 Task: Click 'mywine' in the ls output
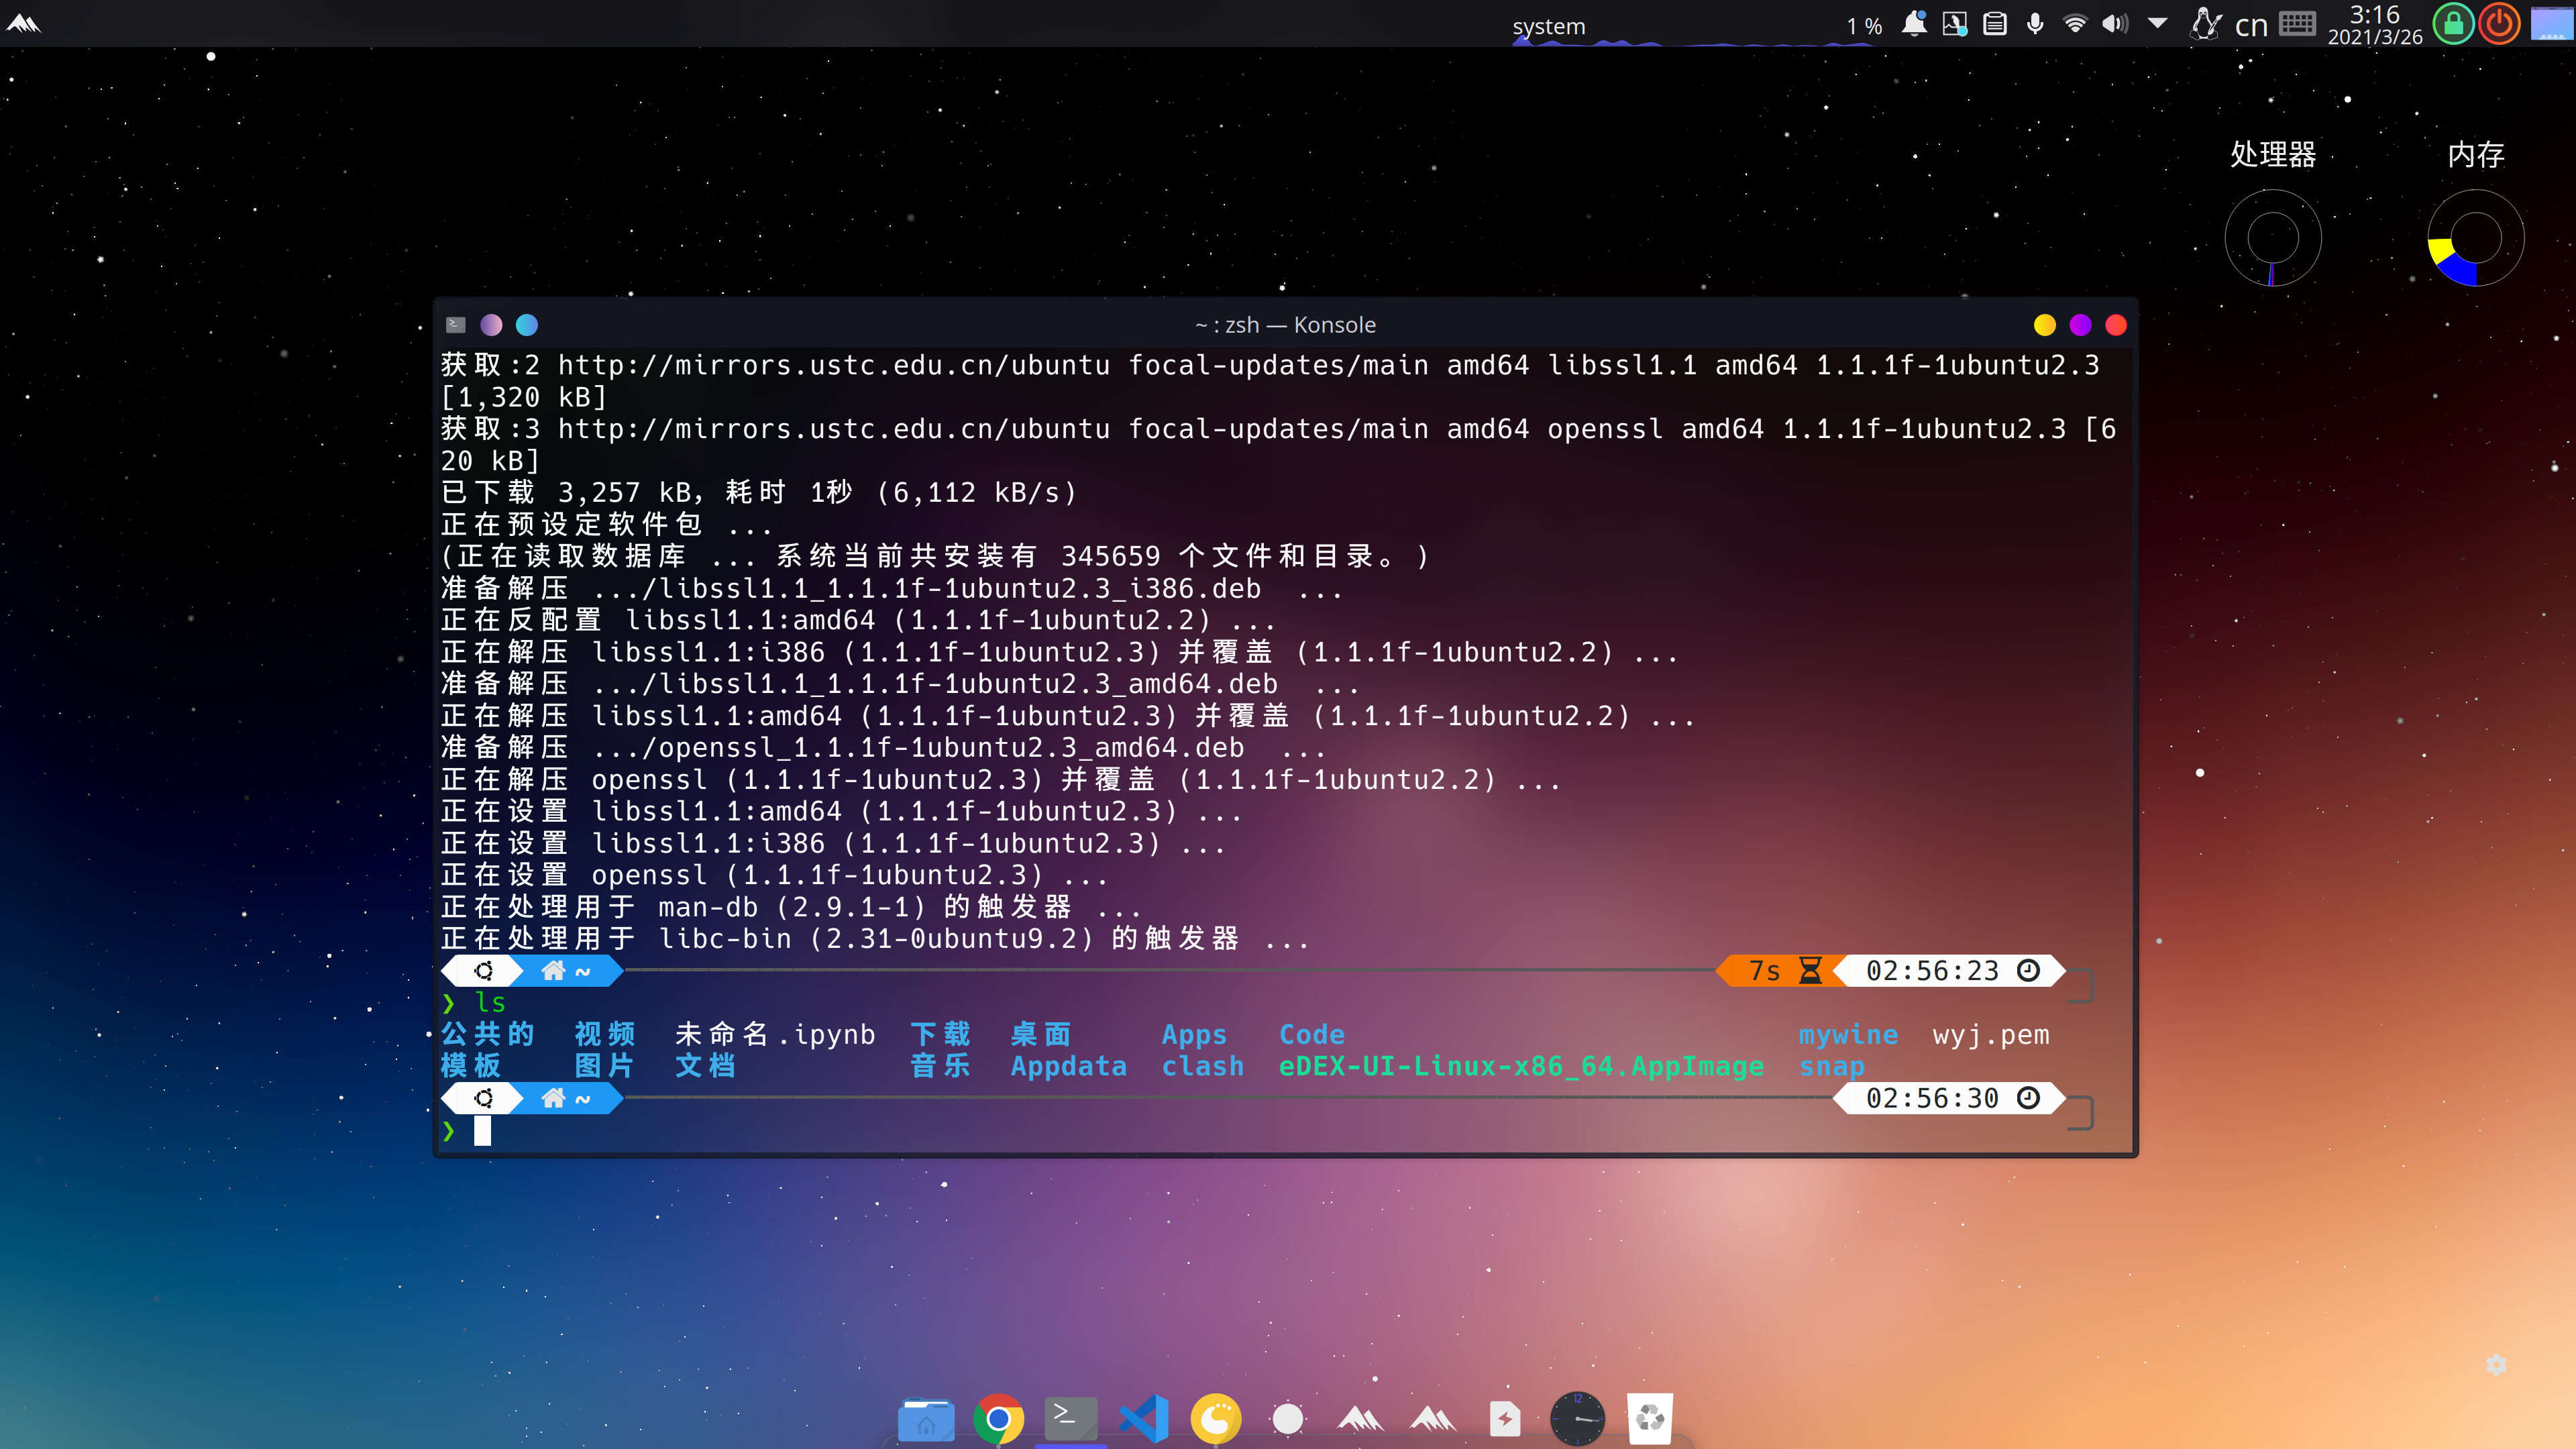coord(1848,1035)
